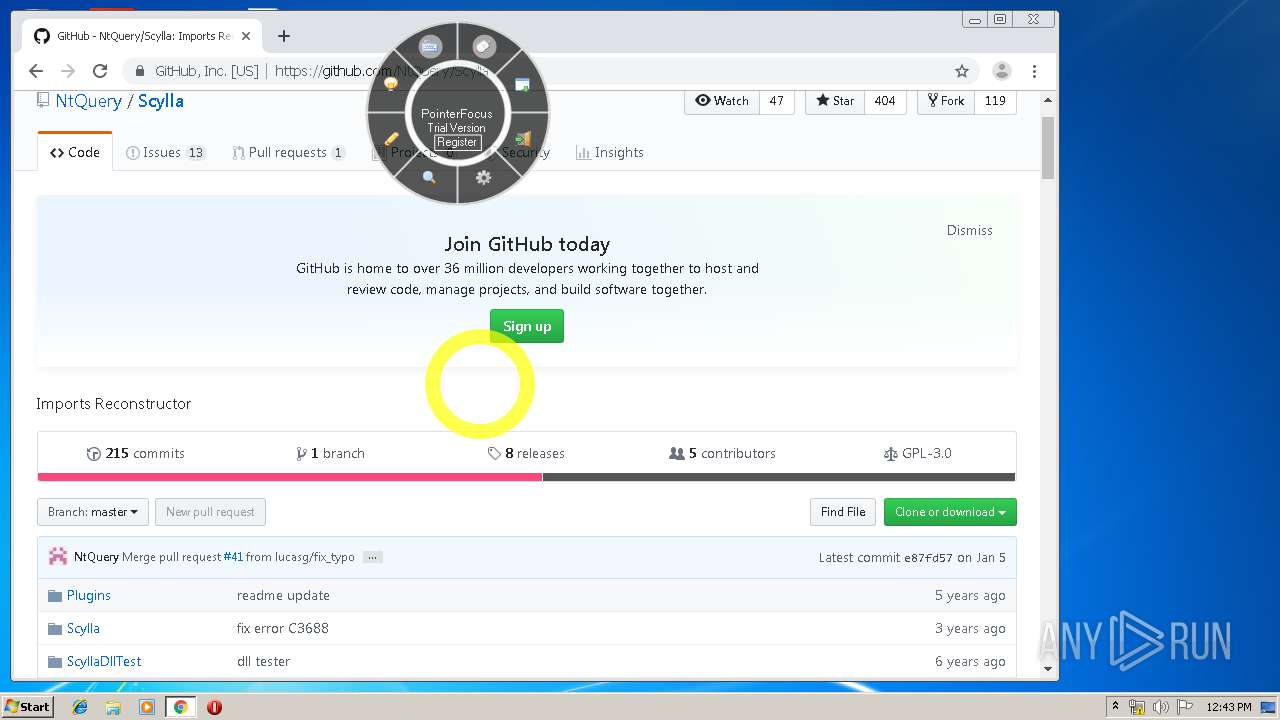
Task: View the 119 forks count
Action: pyautogui.click(x=995, y=101)
